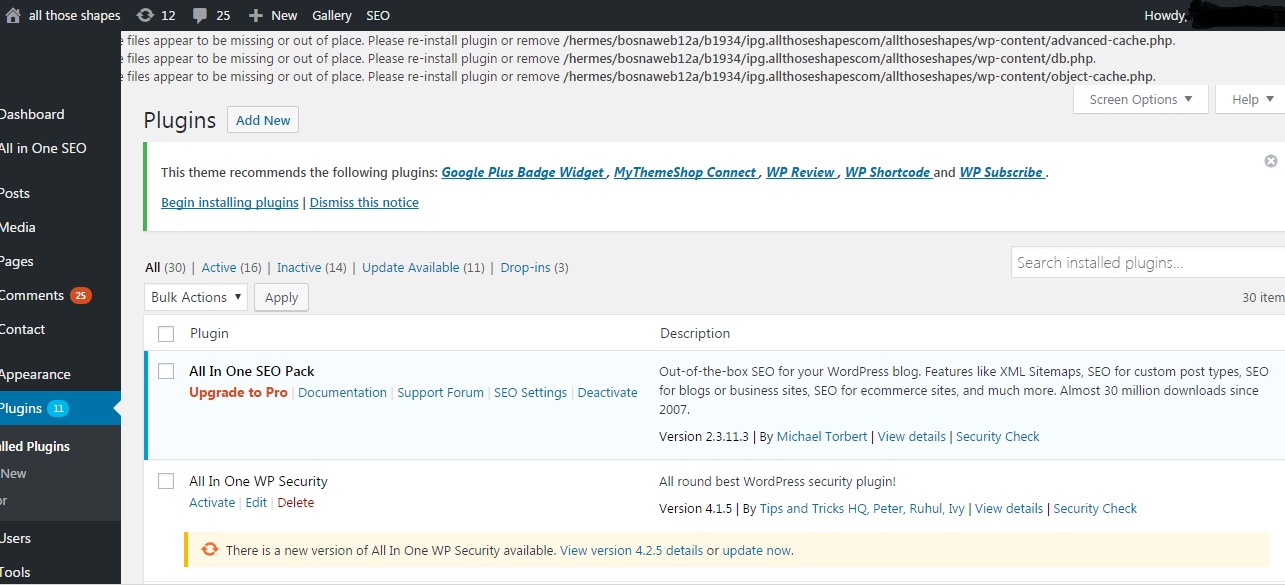
Task: View details for All In One WP Security
Action: click(x=1009, y=508)
